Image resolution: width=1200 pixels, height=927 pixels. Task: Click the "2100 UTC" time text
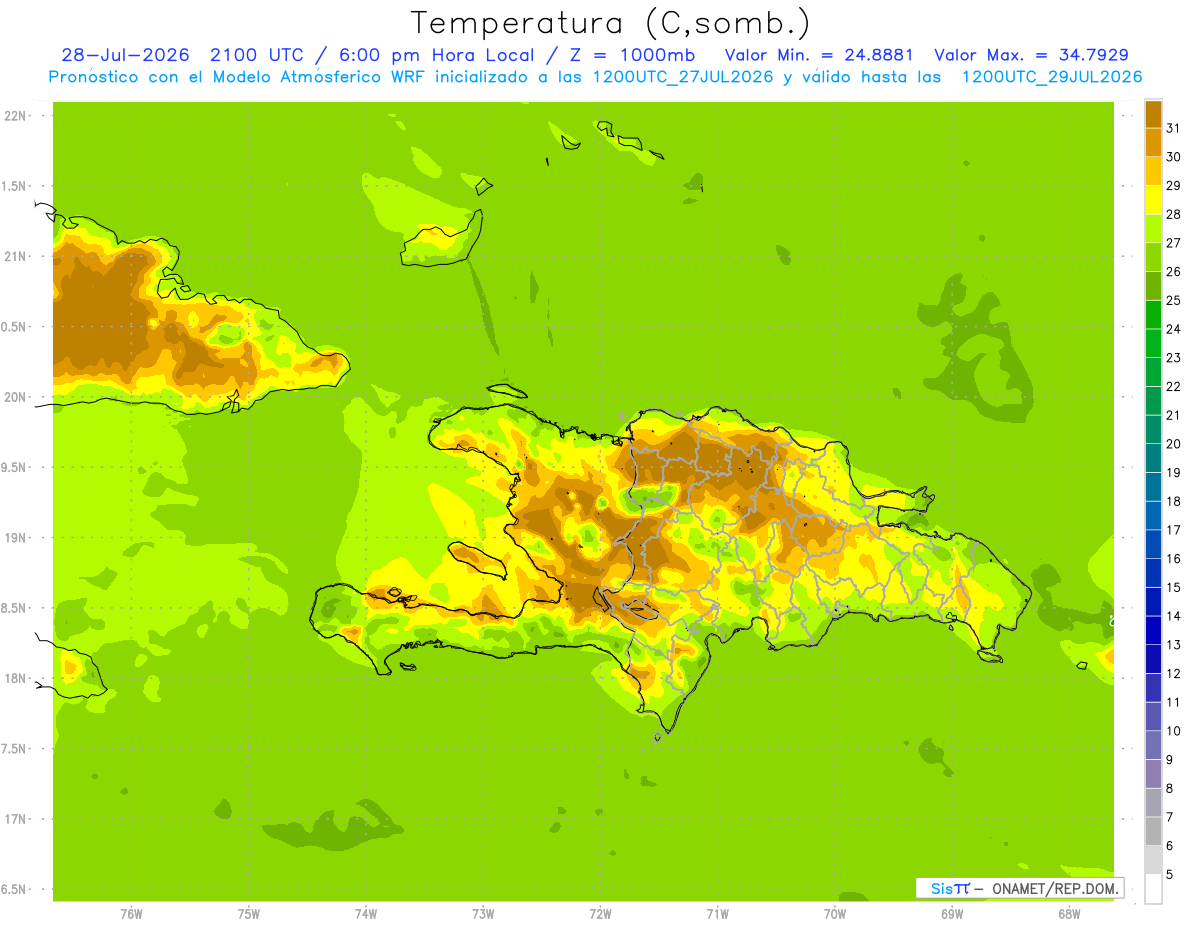tap(258, 55)
